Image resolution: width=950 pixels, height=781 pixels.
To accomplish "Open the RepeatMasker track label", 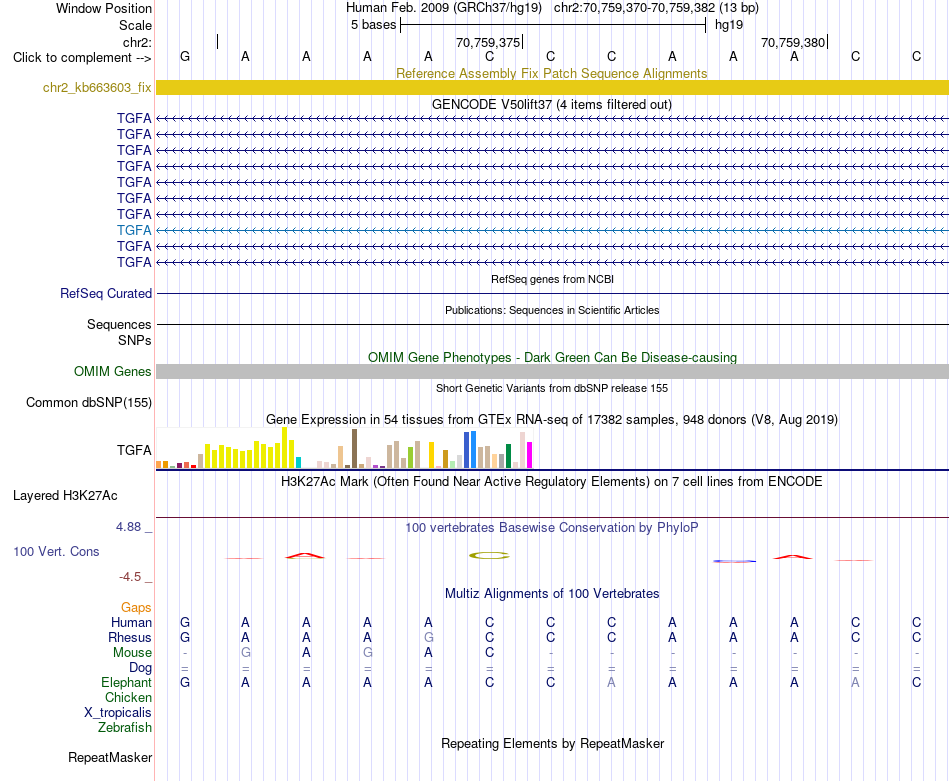I will click(x=110, y=757).
